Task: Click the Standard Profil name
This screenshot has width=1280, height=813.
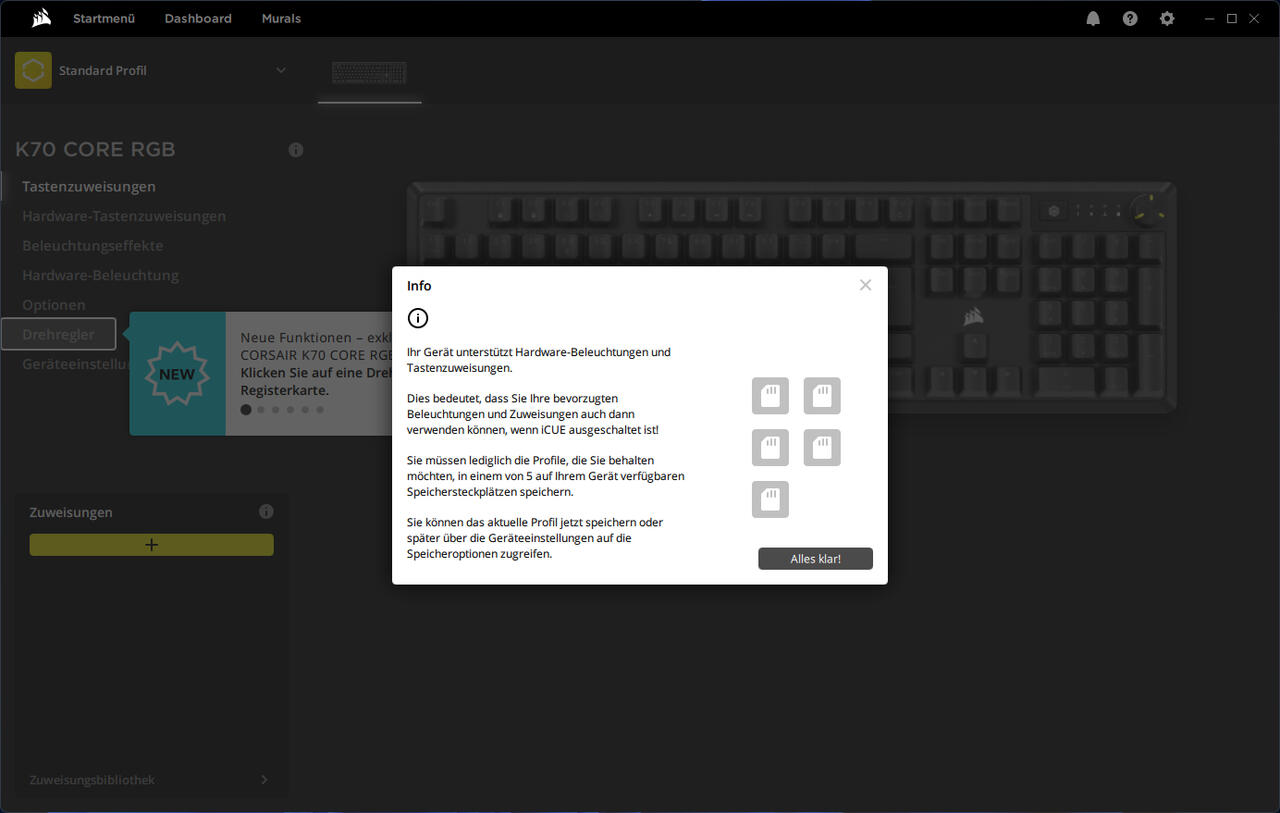Action: point(103,70)
